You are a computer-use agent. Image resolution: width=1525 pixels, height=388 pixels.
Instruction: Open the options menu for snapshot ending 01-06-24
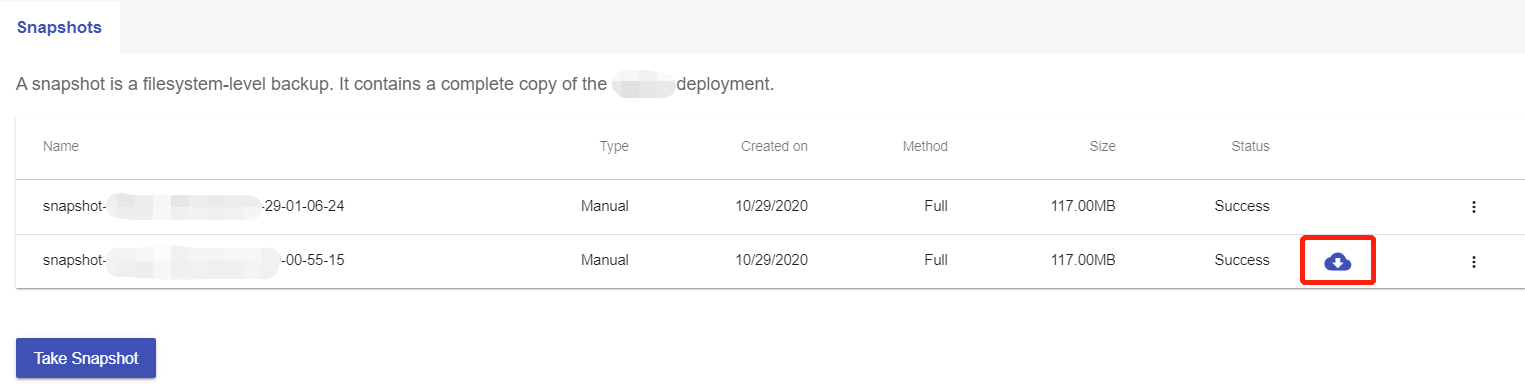(x=1473, y=207)
